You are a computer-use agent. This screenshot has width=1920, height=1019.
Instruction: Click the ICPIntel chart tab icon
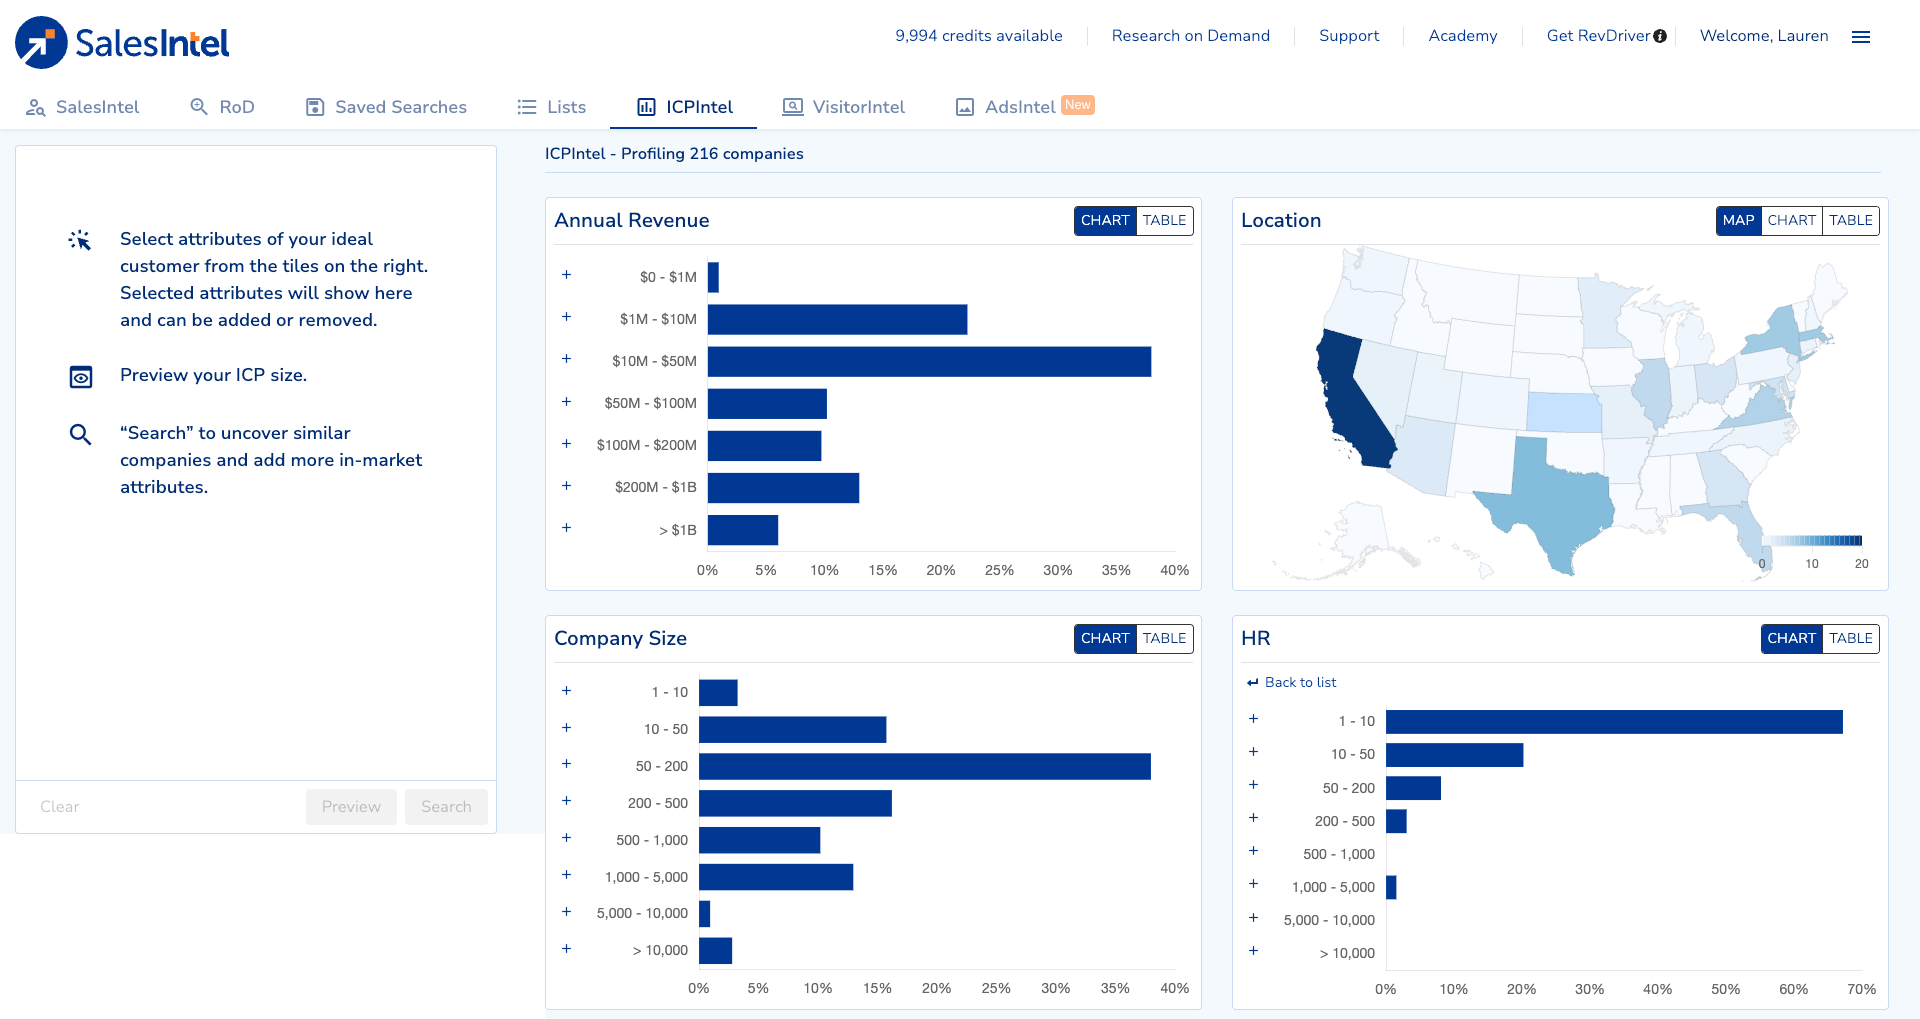click(x=647, y=107)
